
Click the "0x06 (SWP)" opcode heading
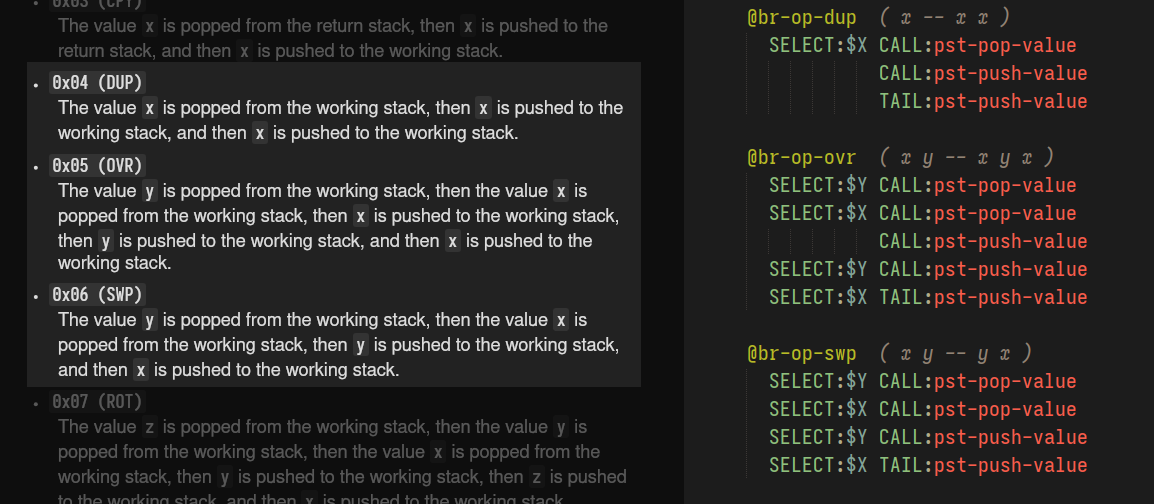tap(97, 294)
